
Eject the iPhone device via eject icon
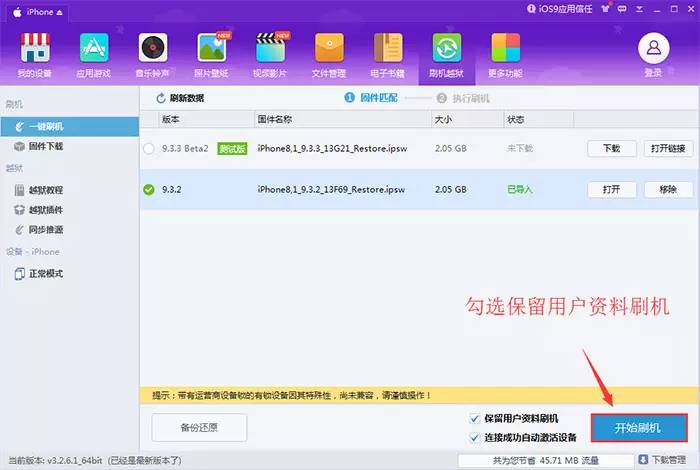[x=59, y=12]
